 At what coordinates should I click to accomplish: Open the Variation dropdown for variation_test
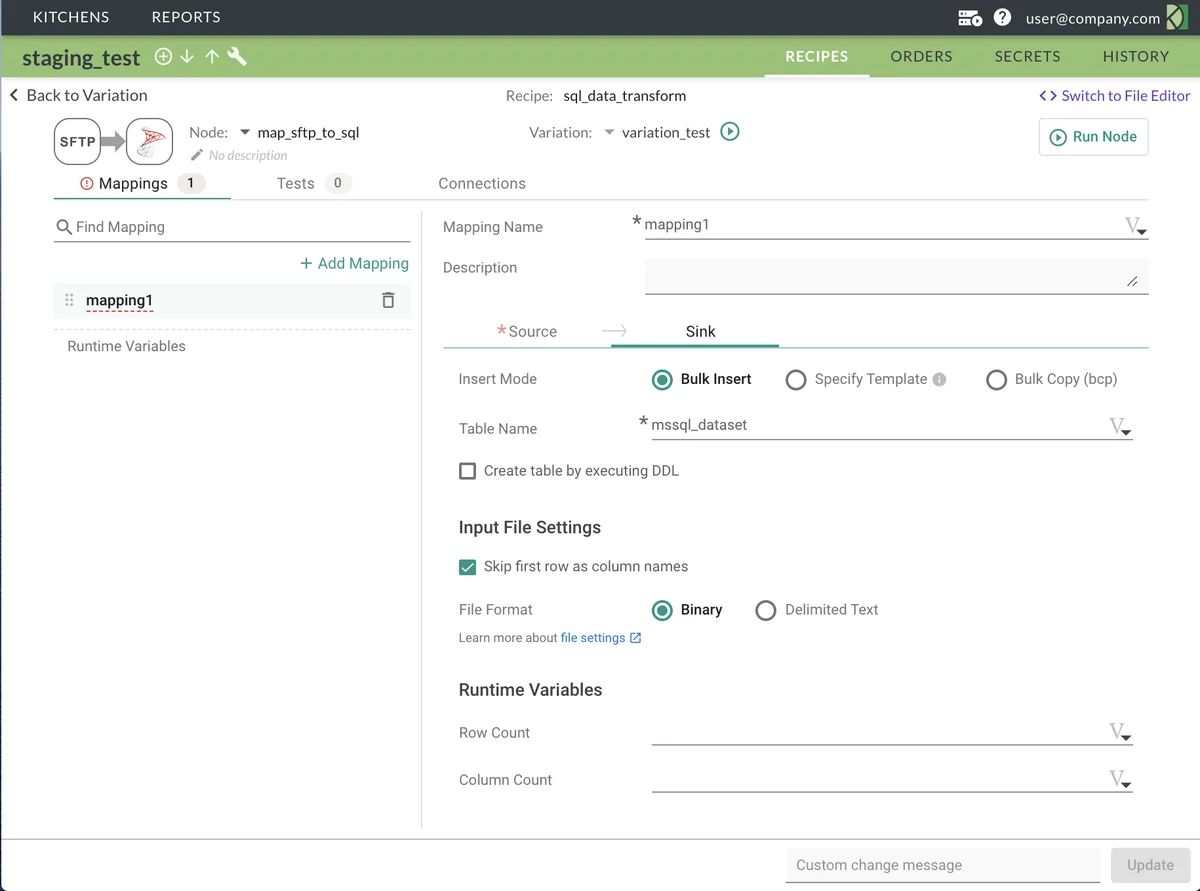coord(610,131)
